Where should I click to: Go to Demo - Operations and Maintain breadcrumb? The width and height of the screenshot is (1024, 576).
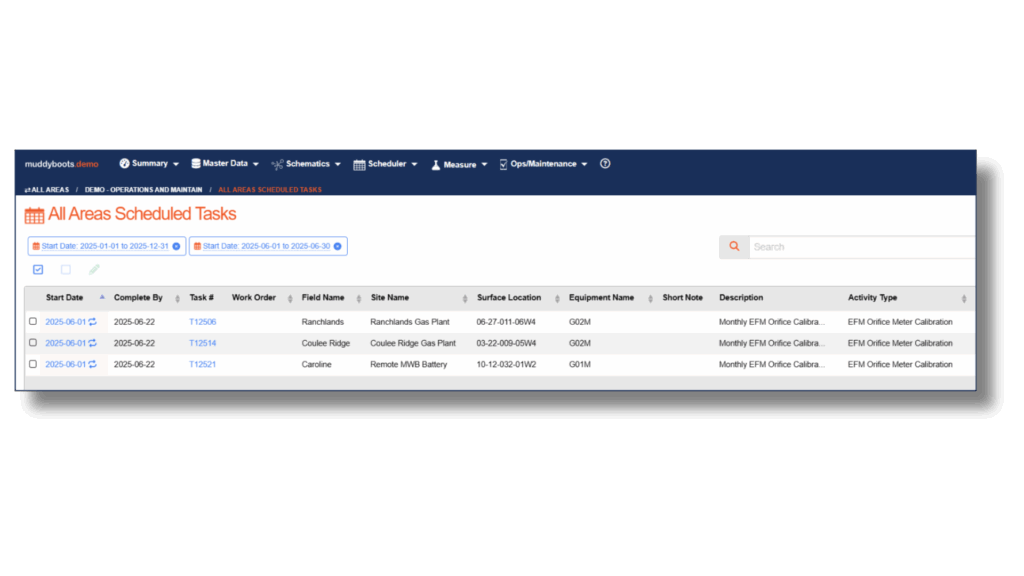pos(143,190)
